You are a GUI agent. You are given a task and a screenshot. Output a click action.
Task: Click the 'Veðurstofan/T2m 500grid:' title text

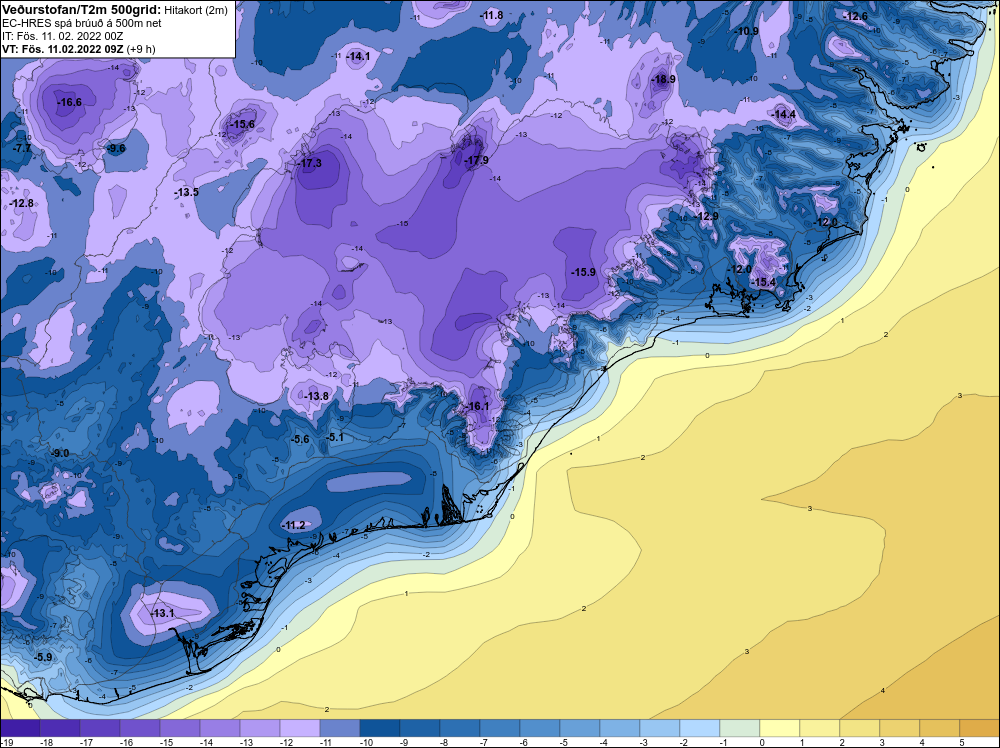(x=82, y=10)
